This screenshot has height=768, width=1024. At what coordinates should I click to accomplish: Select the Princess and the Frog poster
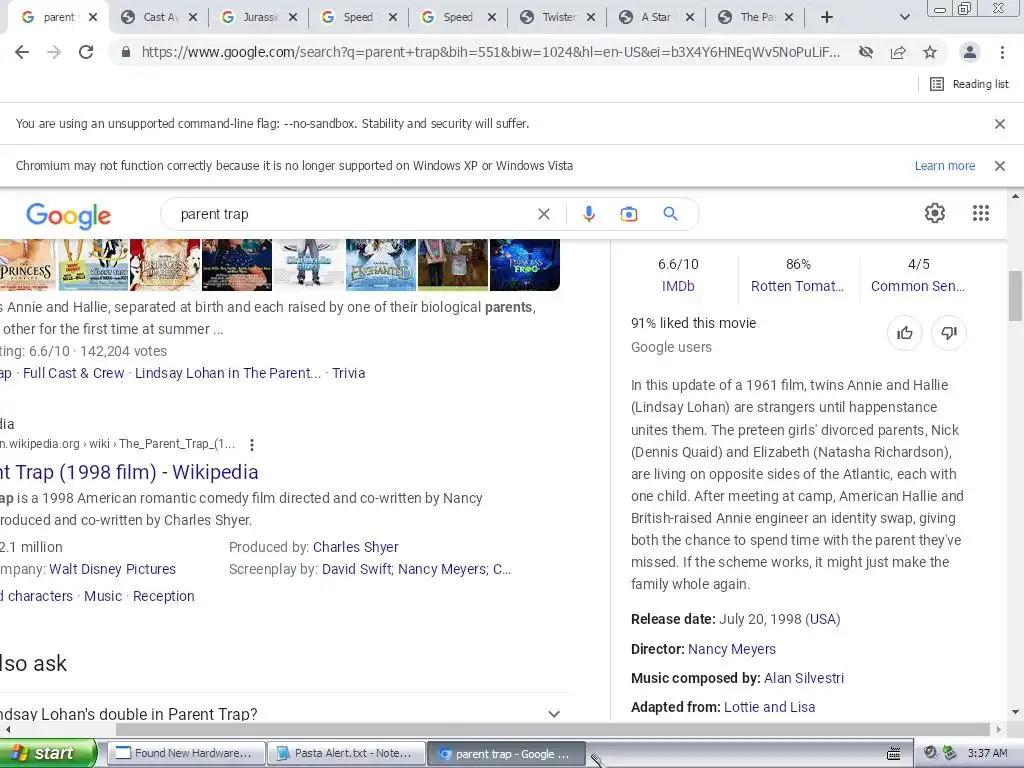pos(524,264)
